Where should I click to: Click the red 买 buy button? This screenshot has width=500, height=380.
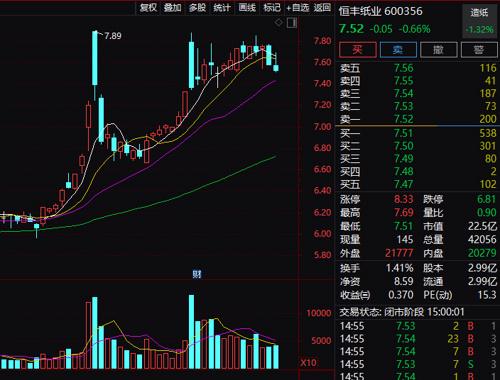point(358,50)
